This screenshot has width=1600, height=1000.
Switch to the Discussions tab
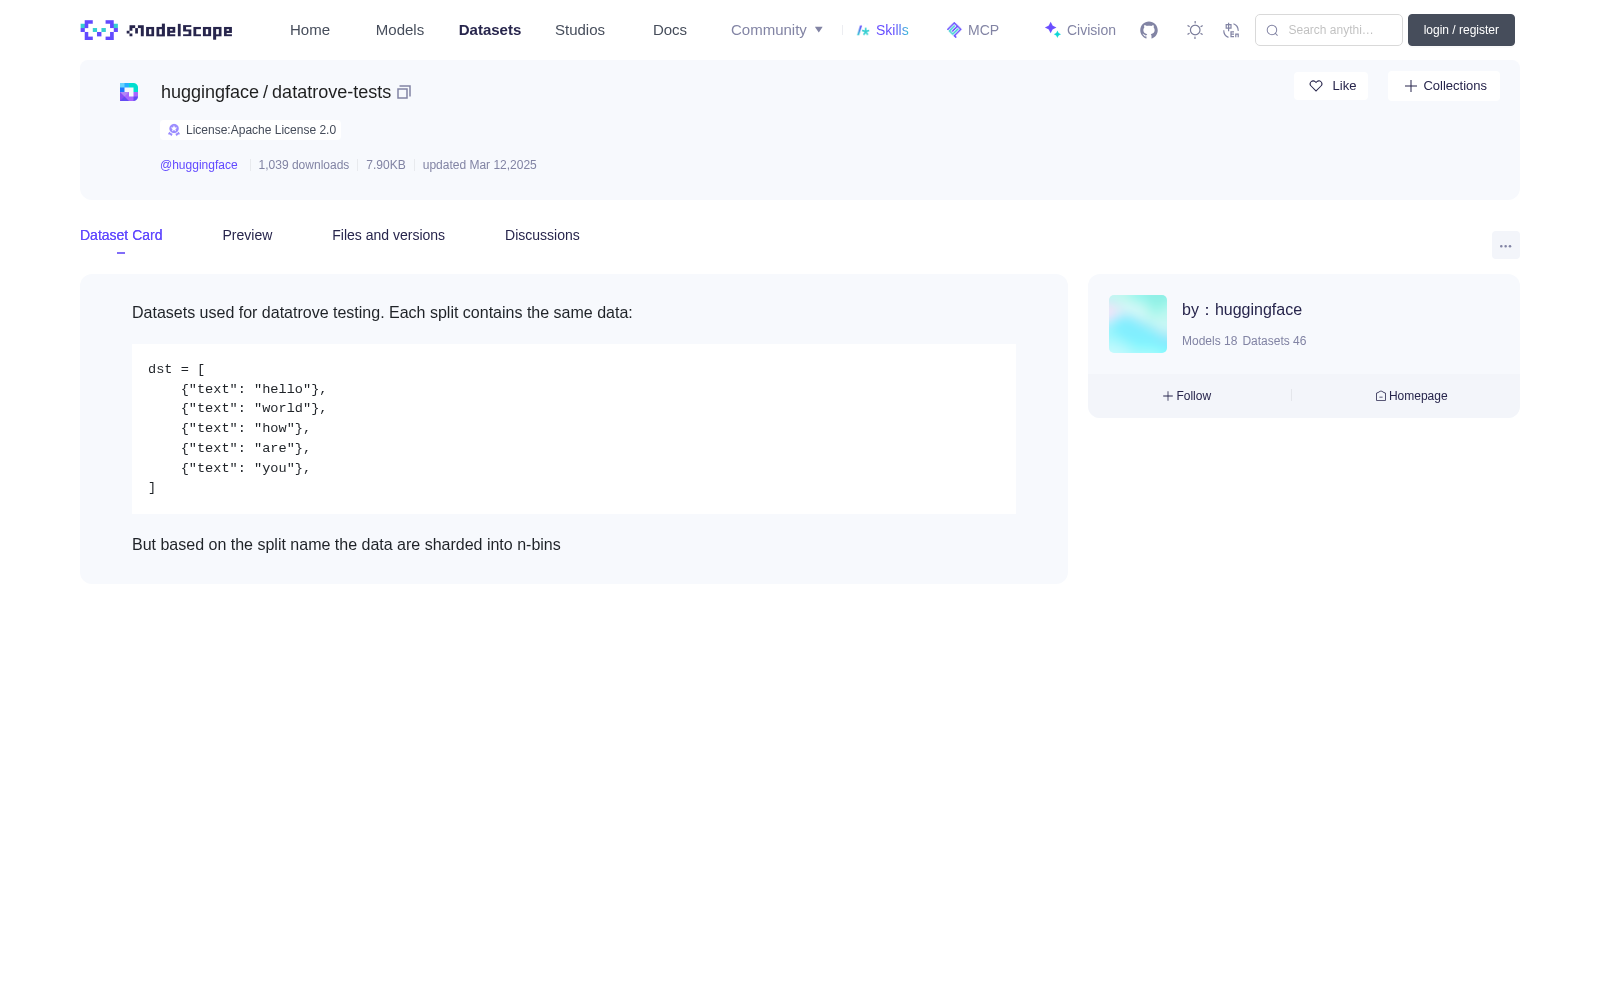(542, 235)
